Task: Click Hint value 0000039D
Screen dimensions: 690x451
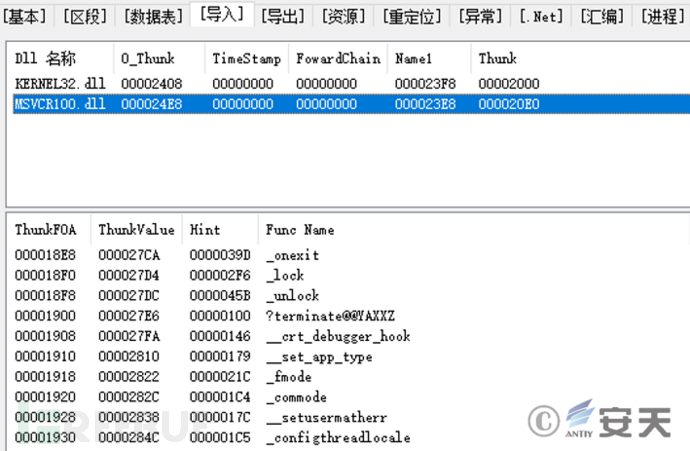Action: tap(220, 255)
